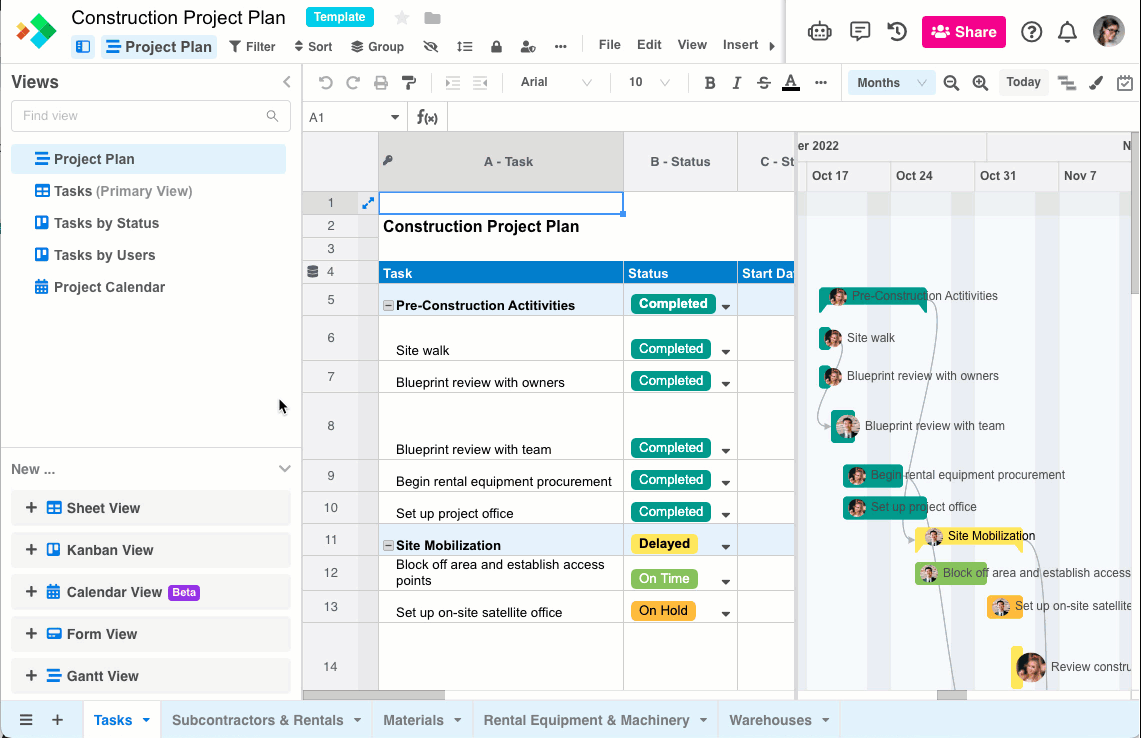1141x738 pixels.
Task: Toggle italic formatting
Action: coord(736,83)
